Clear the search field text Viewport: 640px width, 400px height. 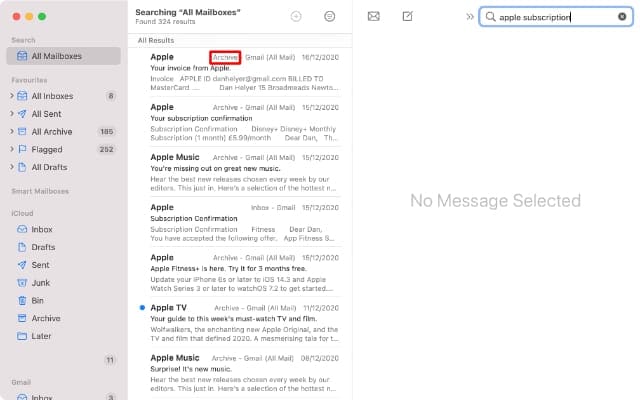click(622, 17)
